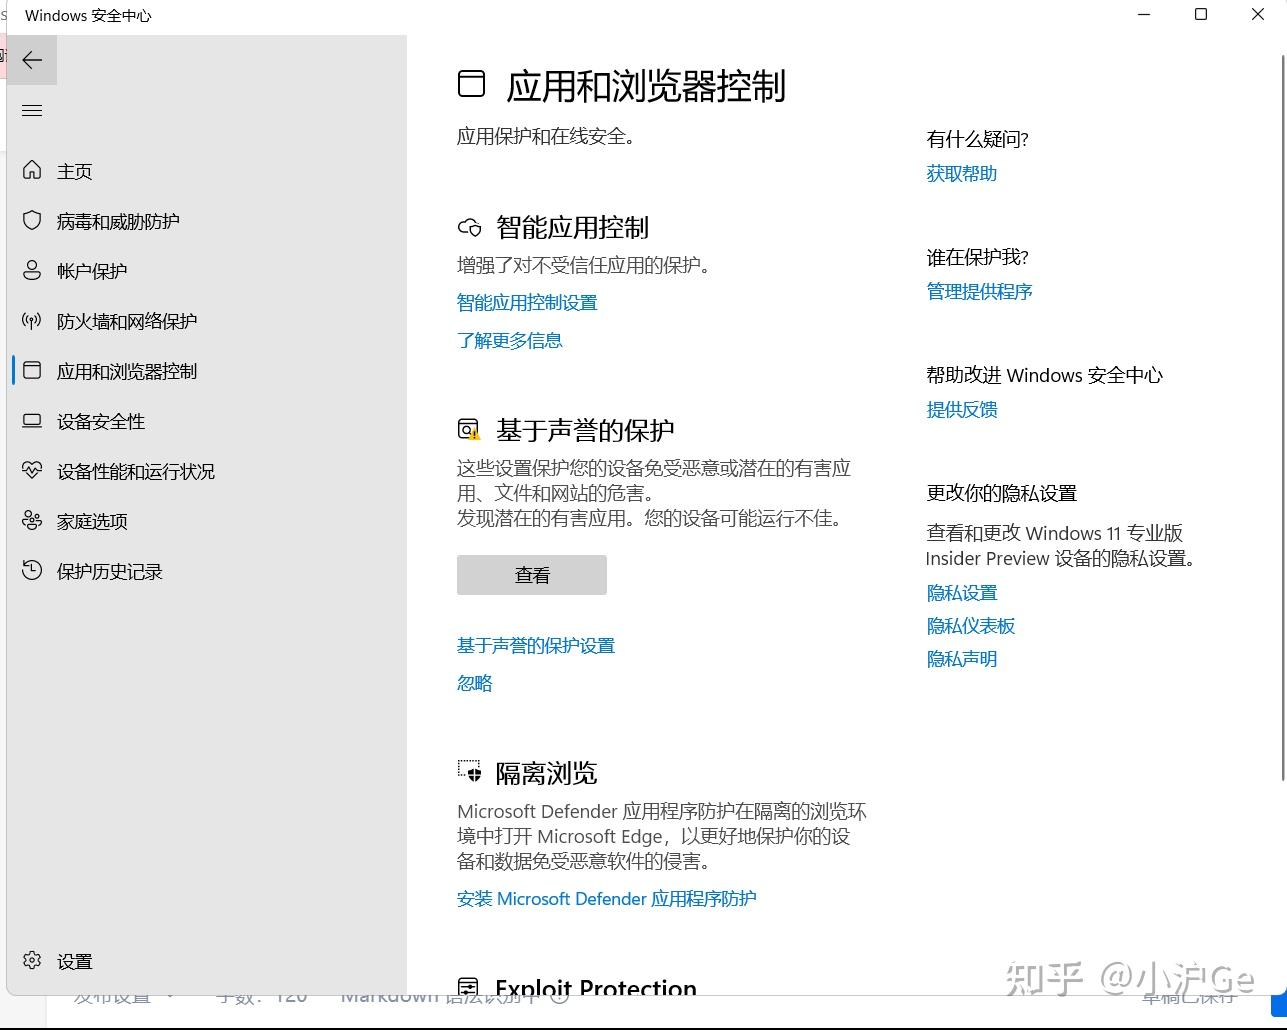Image resolution: width=1287 pixels, height=1030 pixels.
Task: Click the wireless icon for 防火墙和网络保护
Action: pyautogui.click(x=32, y=320)
